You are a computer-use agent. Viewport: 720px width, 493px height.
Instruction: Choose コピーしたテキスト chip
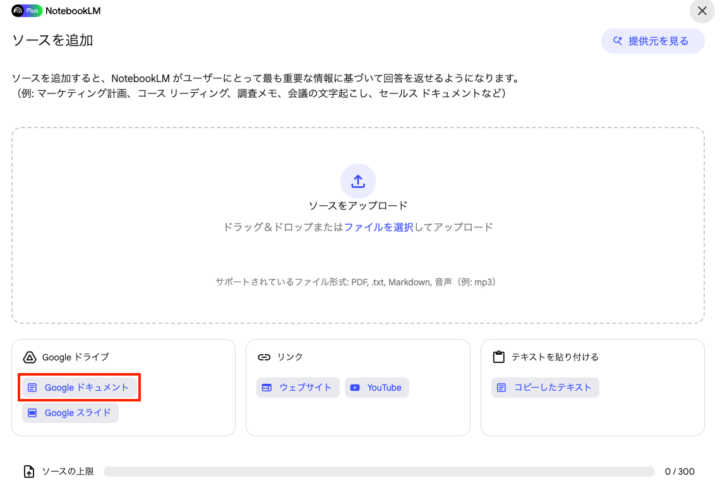click(x=545, y=387)
